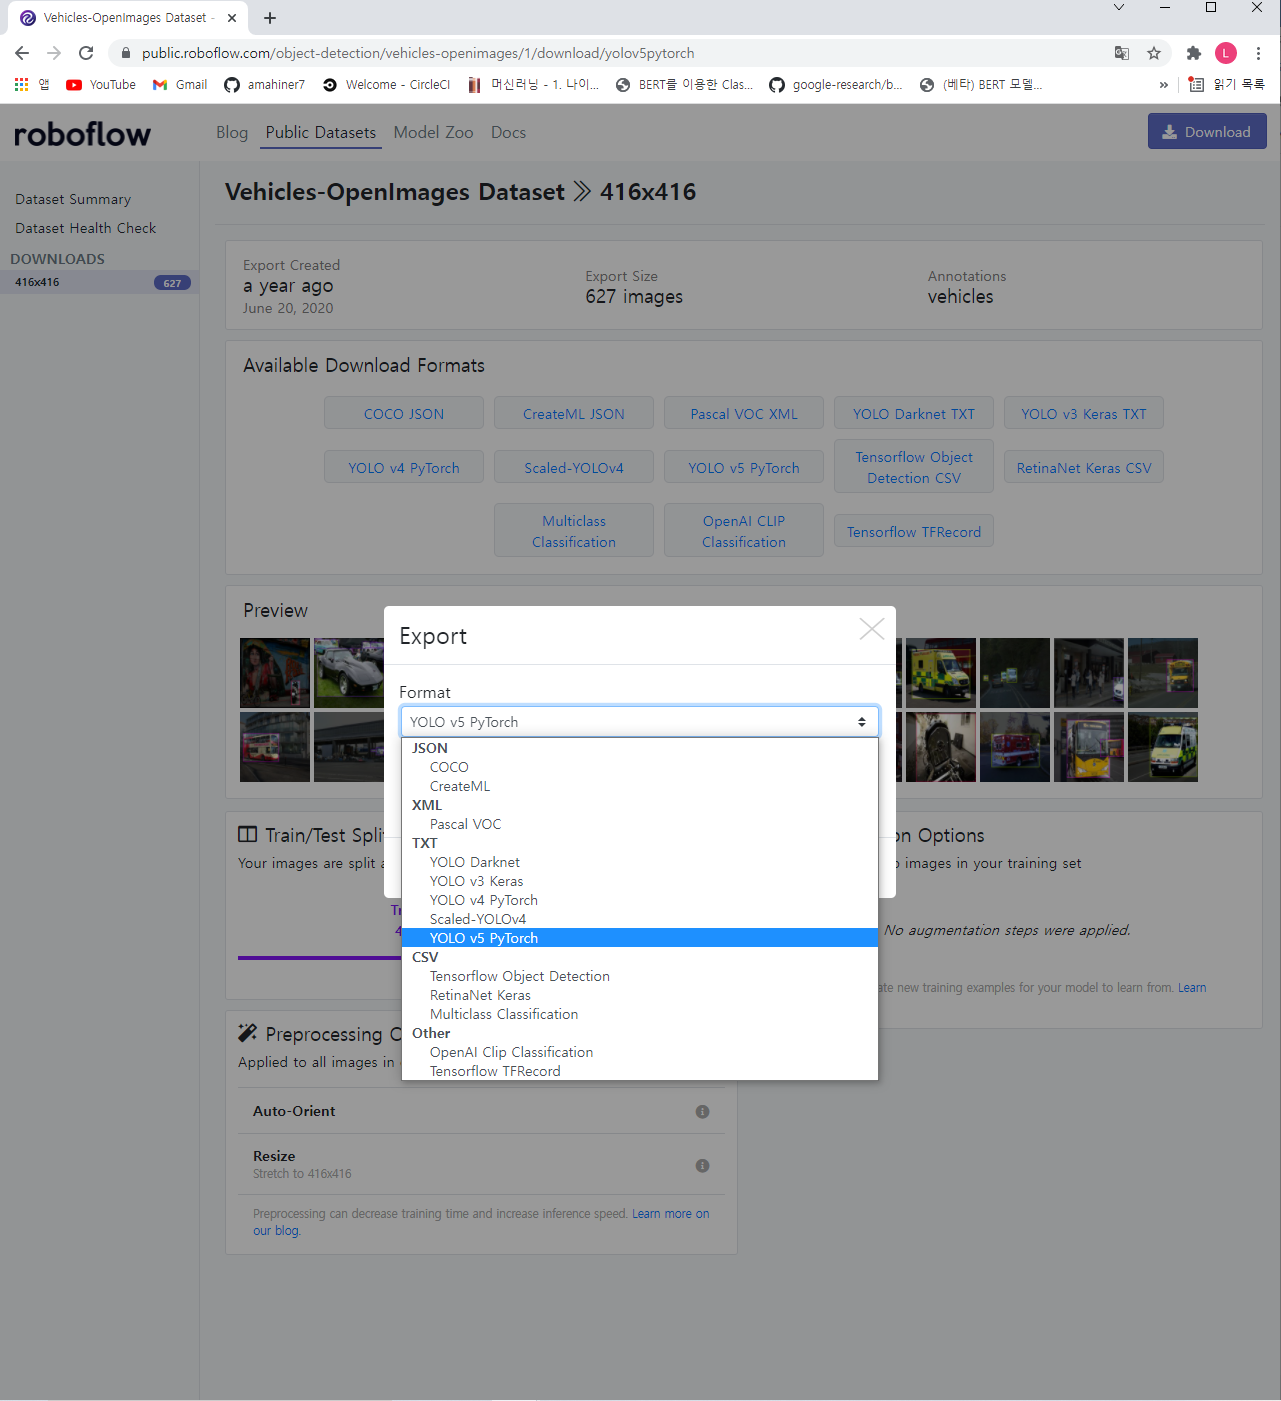The width and height of the screenshot is (1281, 1401).
Task: Select Tensorflow Object Detection option
Action: pos(640,976)
